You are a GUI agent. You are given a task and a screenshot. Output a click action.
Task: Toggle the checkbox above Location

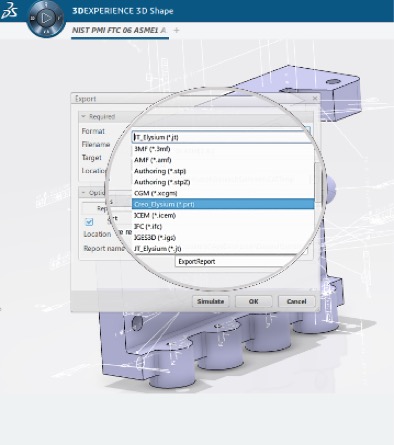(89, 222)
